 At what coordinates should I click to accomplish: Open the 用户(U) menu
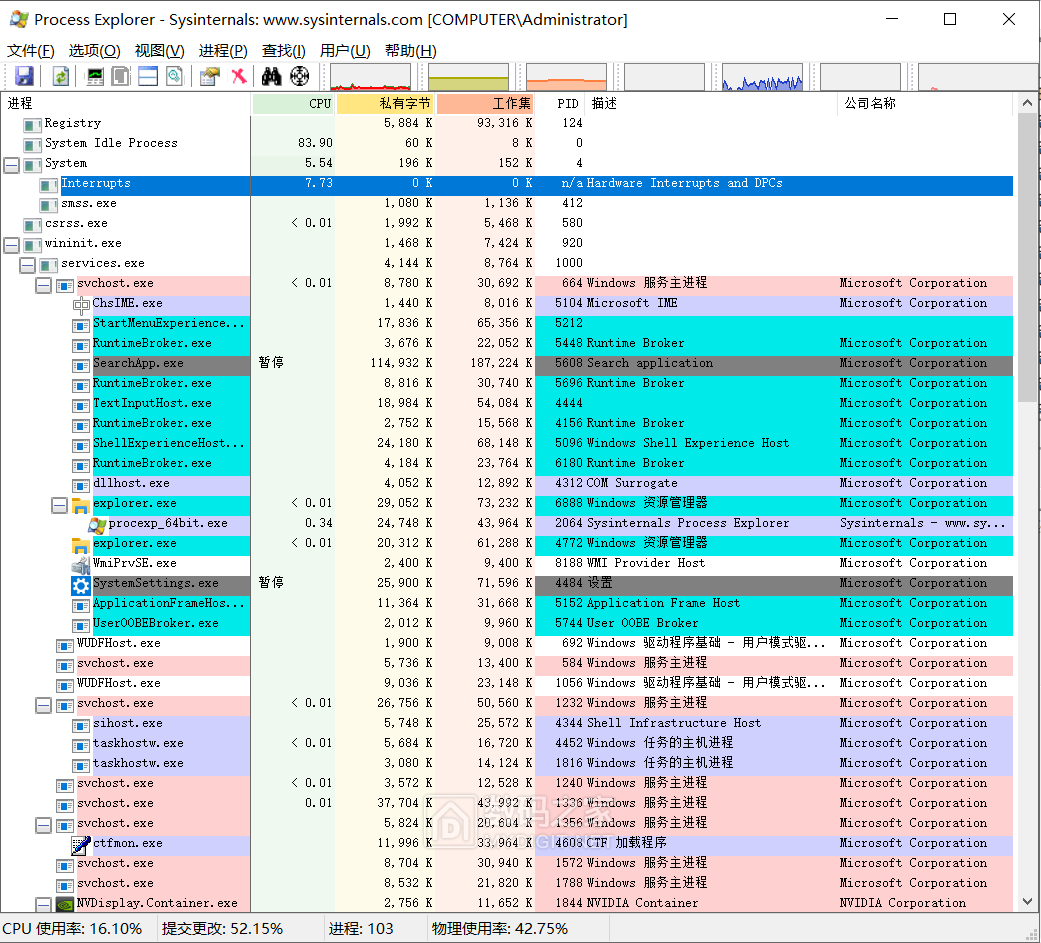[x=345, y=51]
